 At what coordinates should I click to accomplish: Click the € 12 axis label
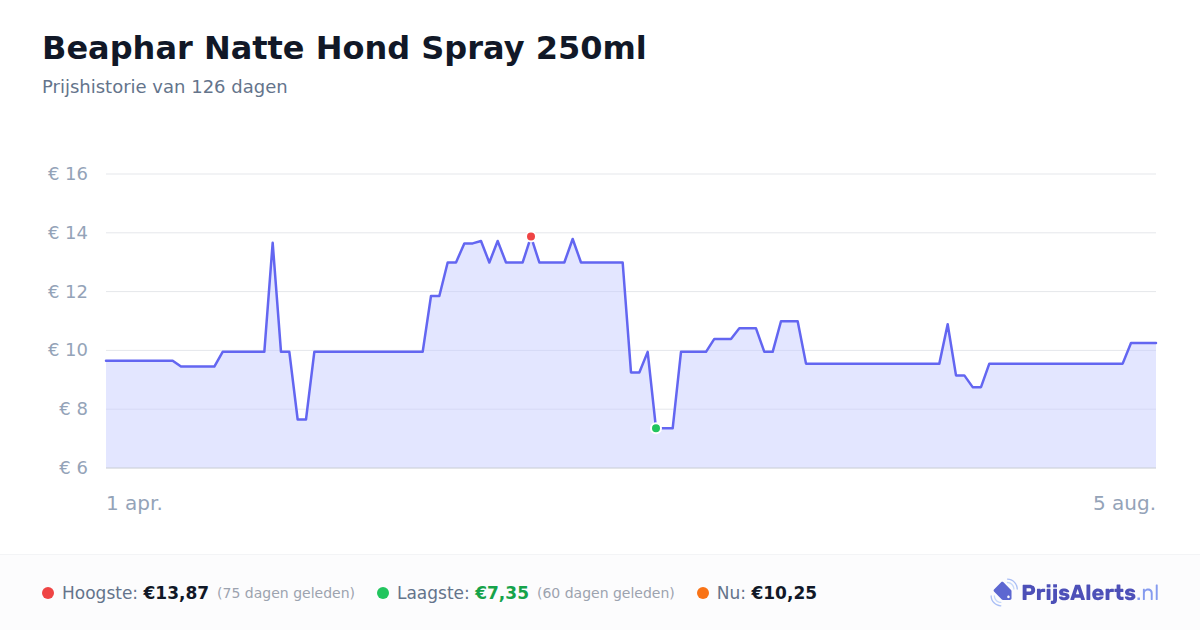[x=68, y=292]
